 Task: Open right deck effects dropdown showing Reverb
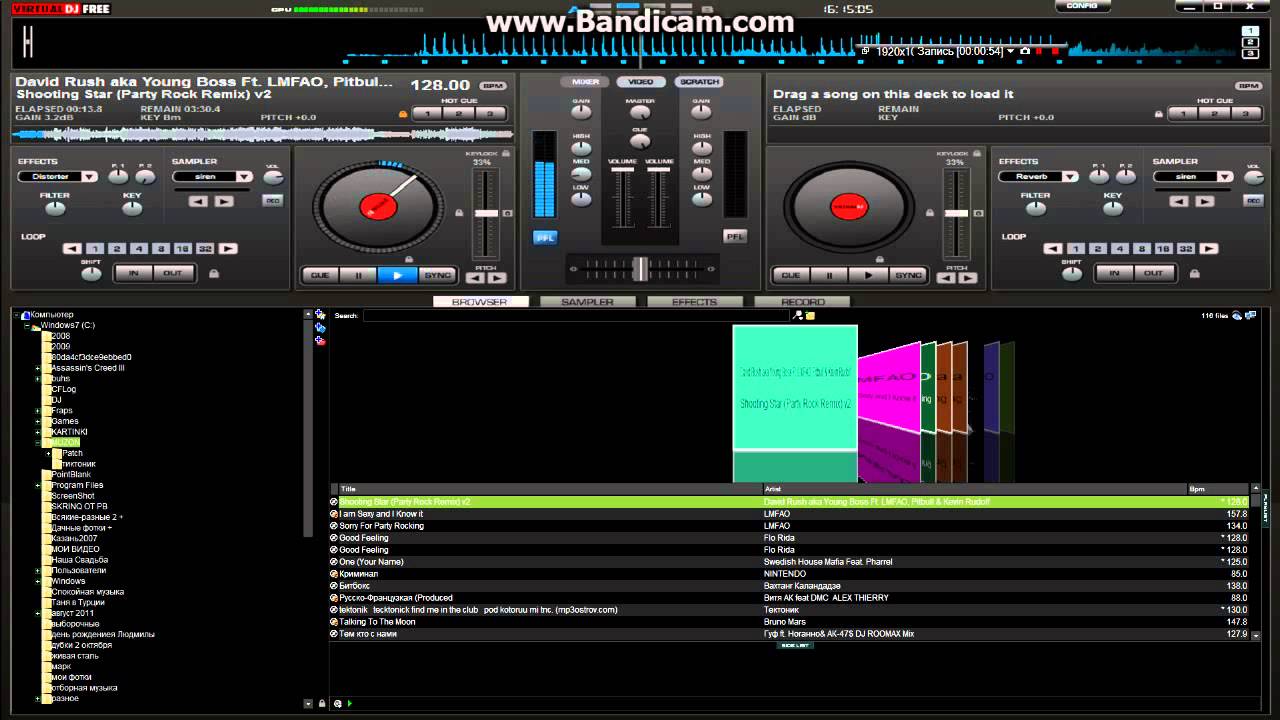pos(1039,177)
